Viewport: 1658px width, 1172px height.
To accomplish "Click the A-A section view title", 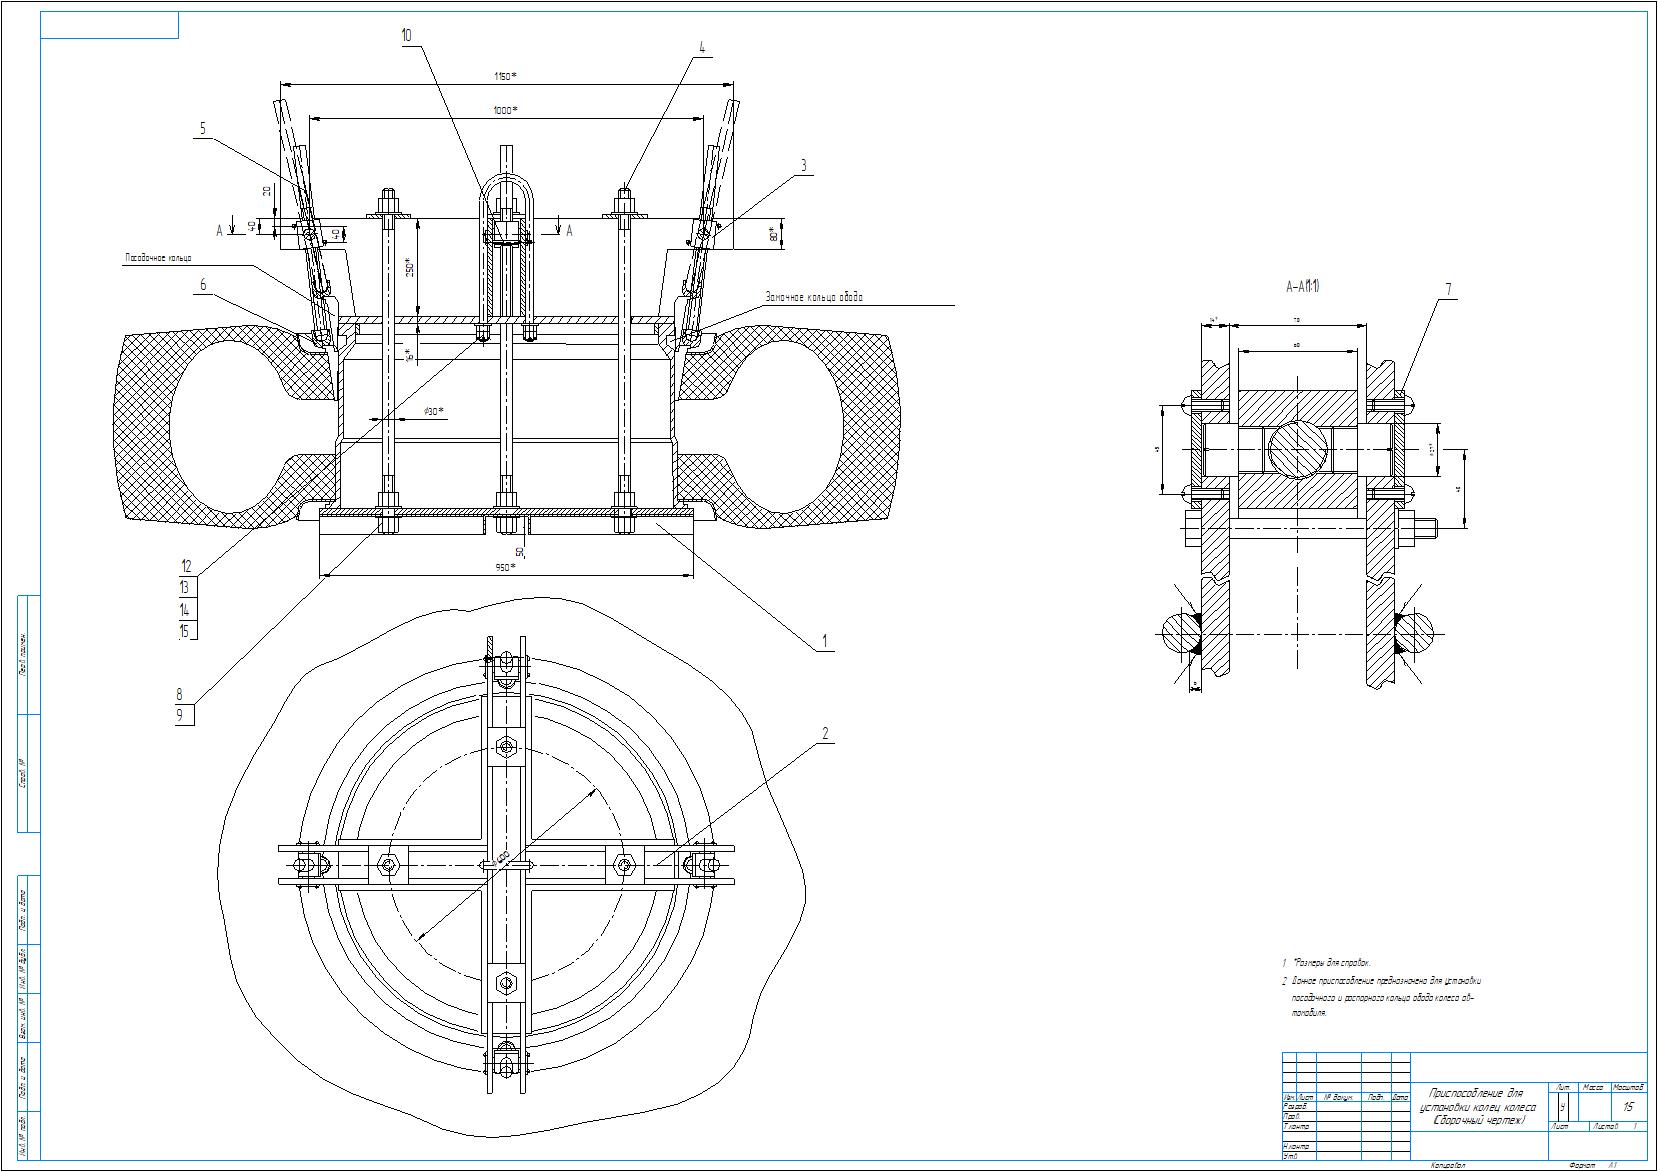I will (1303, 287).
